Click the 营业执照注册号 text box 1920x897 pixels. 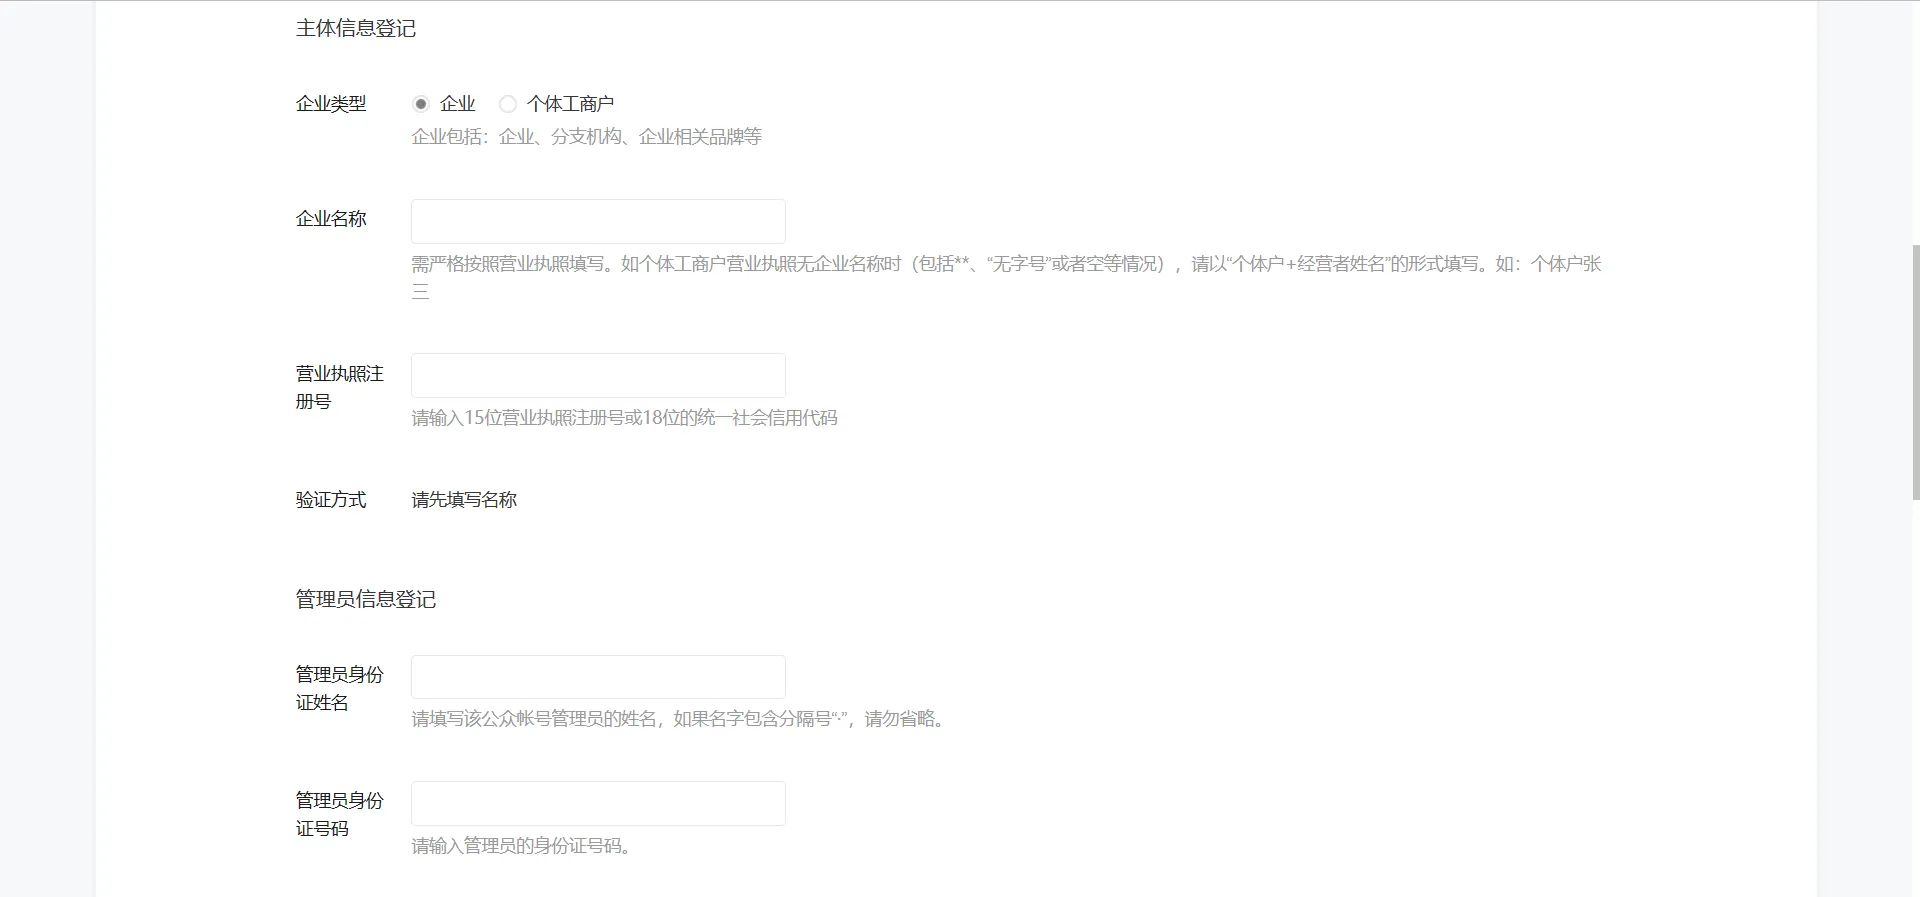click(598, 375)
